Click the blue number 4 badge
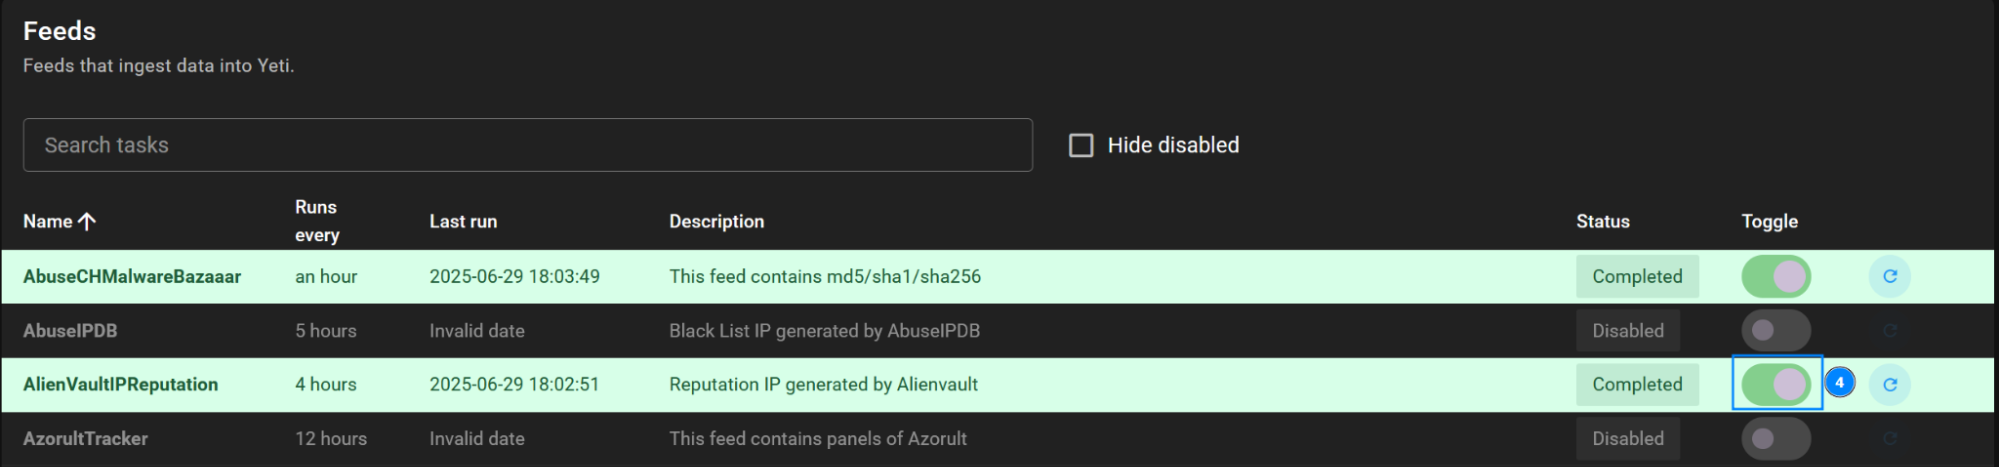This screenshot has width=1999, height=467. pos(1839,382)
